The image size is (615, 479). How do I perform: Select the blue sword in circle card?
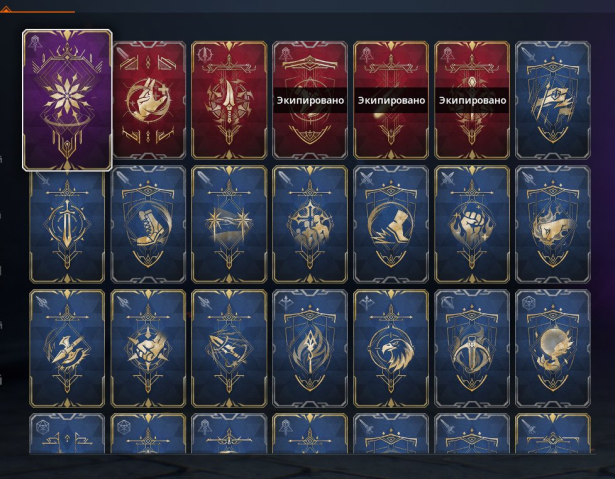click(x=67, y=224)
